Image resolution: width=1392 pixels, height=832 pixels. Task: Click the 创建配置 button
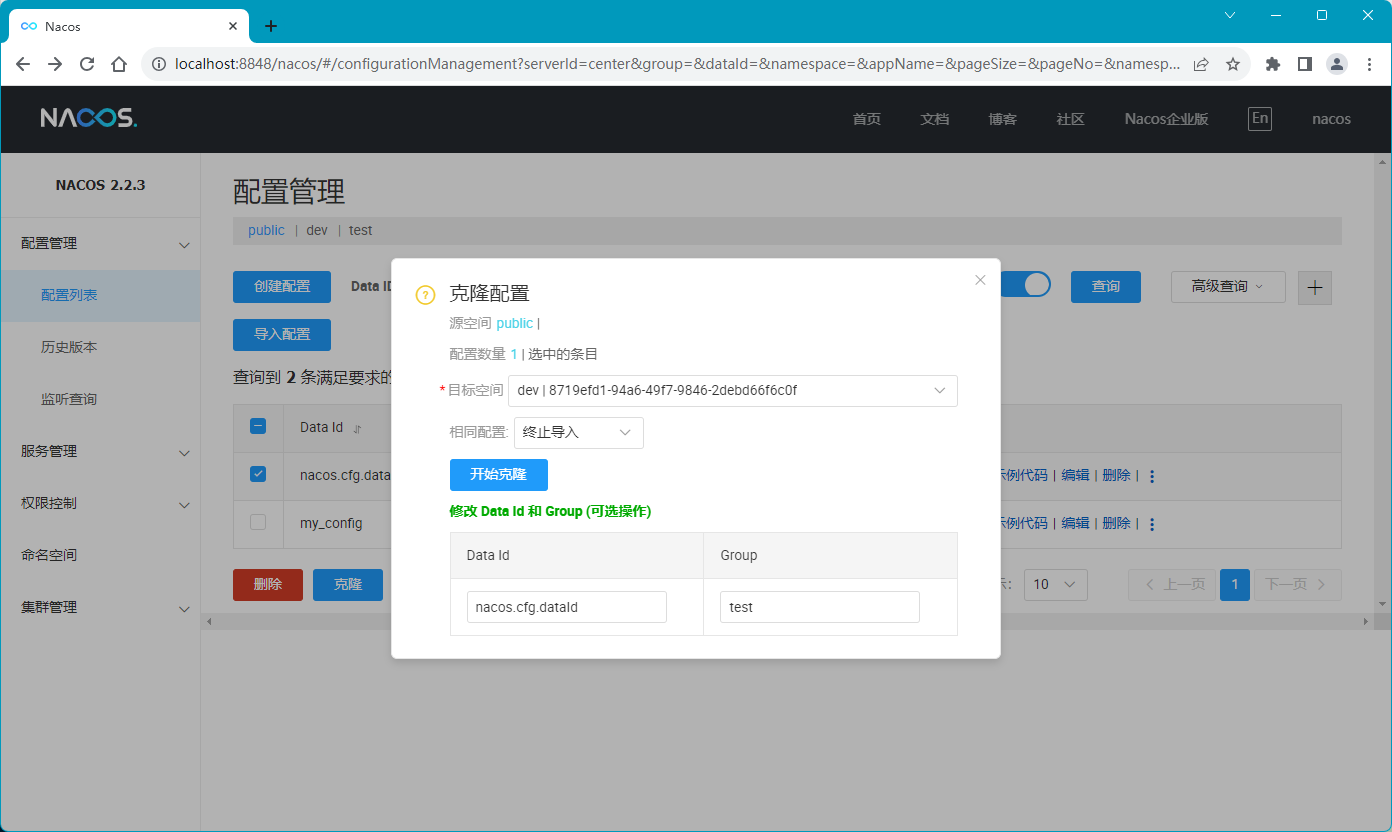pyautogui.click(x=282, y=287)
